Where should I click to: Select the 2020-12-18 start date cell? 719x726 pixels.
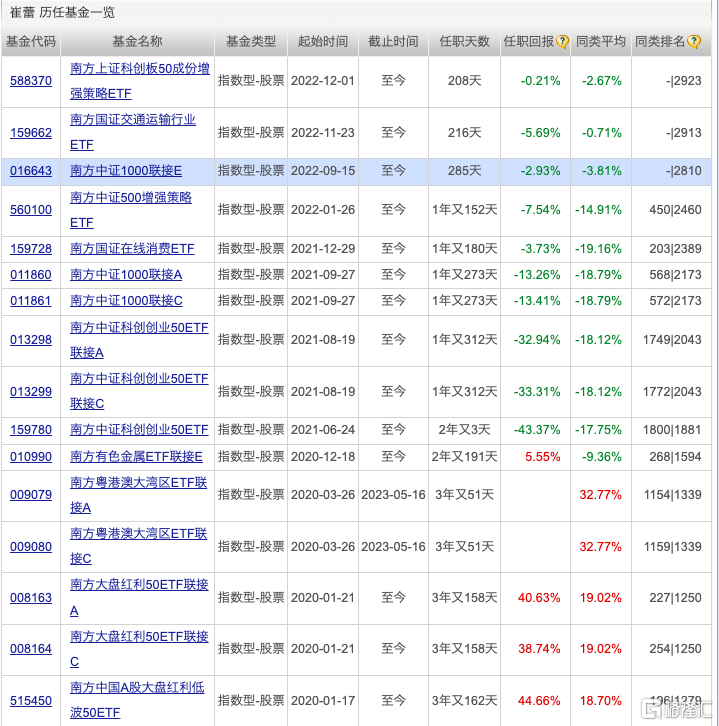point(323,457)
